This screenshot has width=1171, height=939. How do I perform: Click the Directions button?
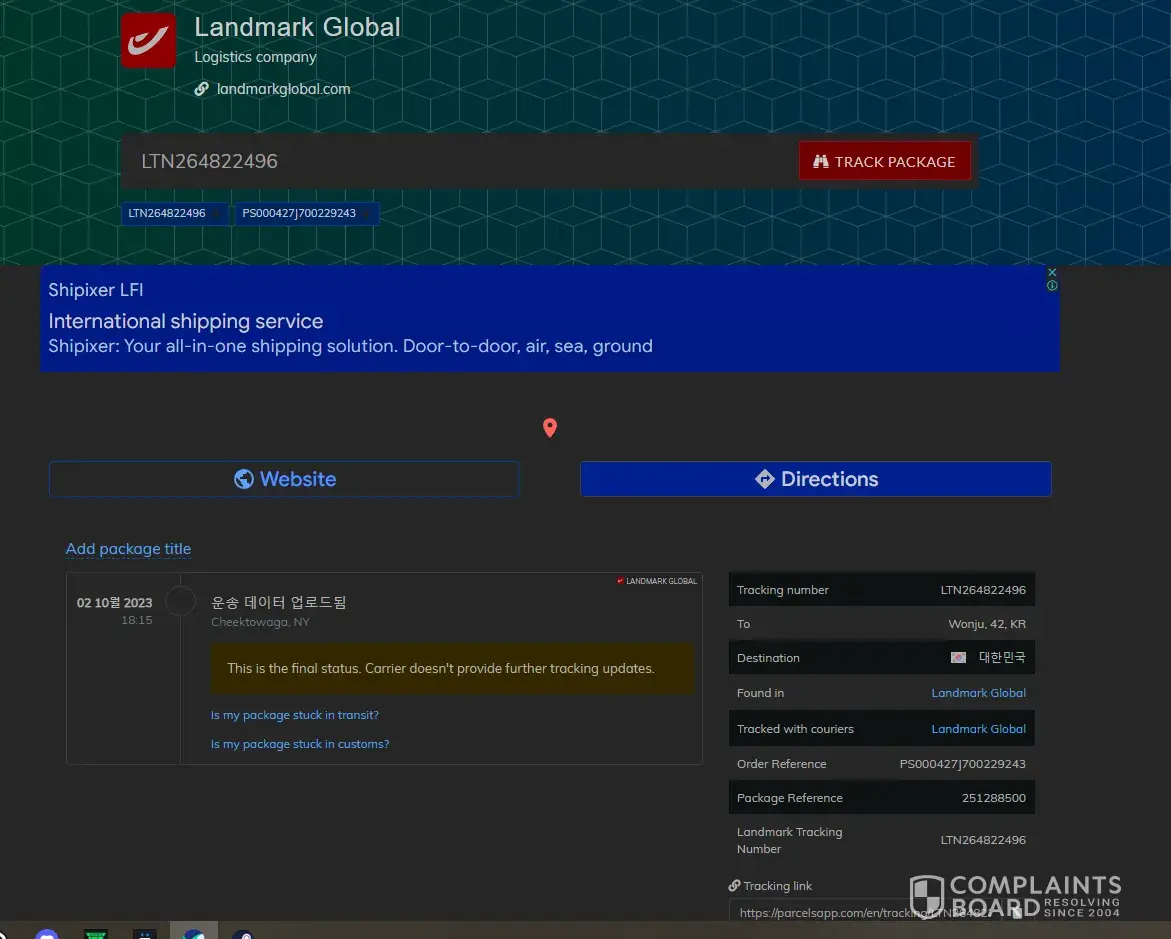coord(815,479)
